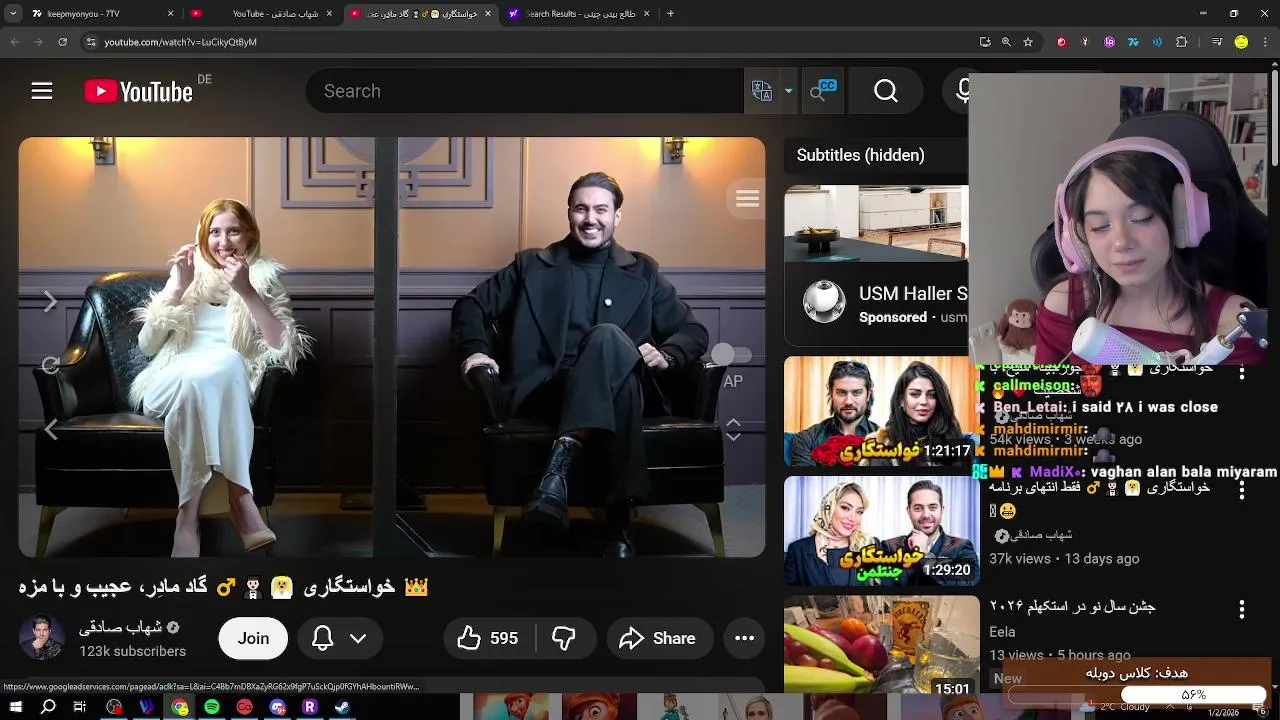1280x720 pixels.
Task: Click the right arrow overlay on video
Action: tap(50, 301)
